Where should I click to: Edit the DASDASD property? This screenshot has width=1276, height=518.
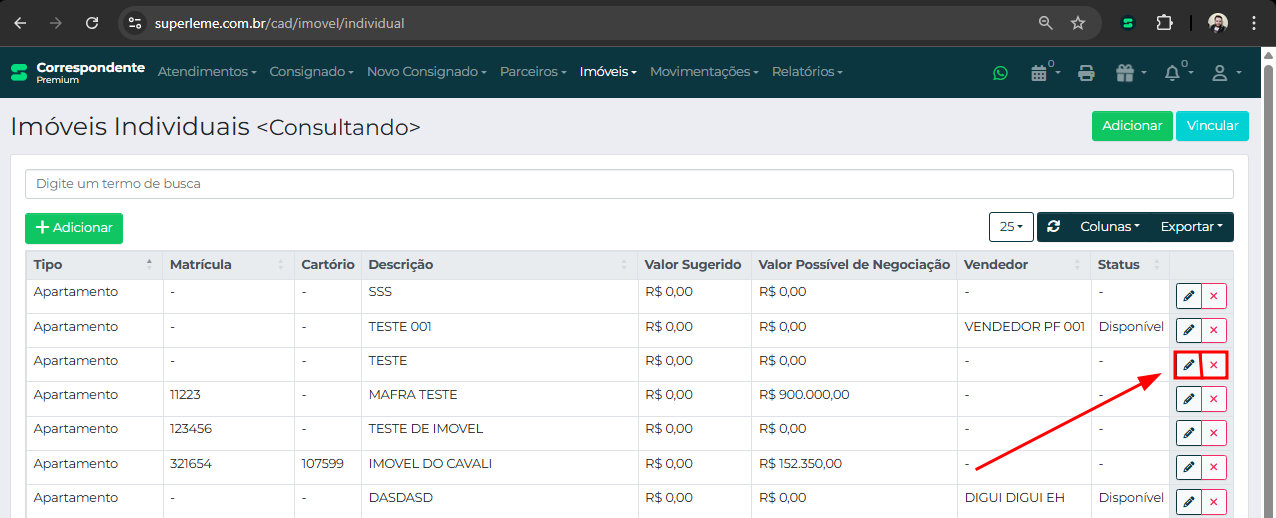(x=1188, y=502)
